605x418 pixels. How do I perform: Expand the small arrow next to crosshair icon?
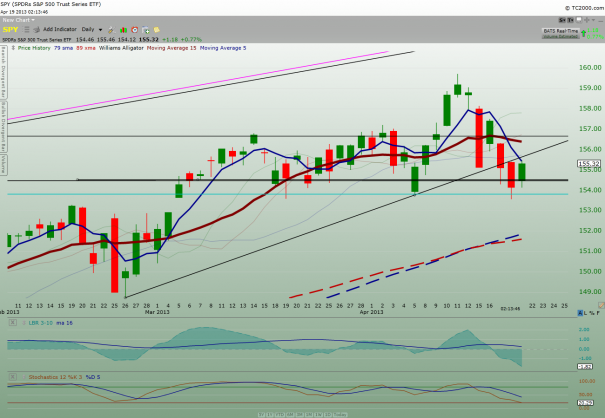[x=593, y=20]
